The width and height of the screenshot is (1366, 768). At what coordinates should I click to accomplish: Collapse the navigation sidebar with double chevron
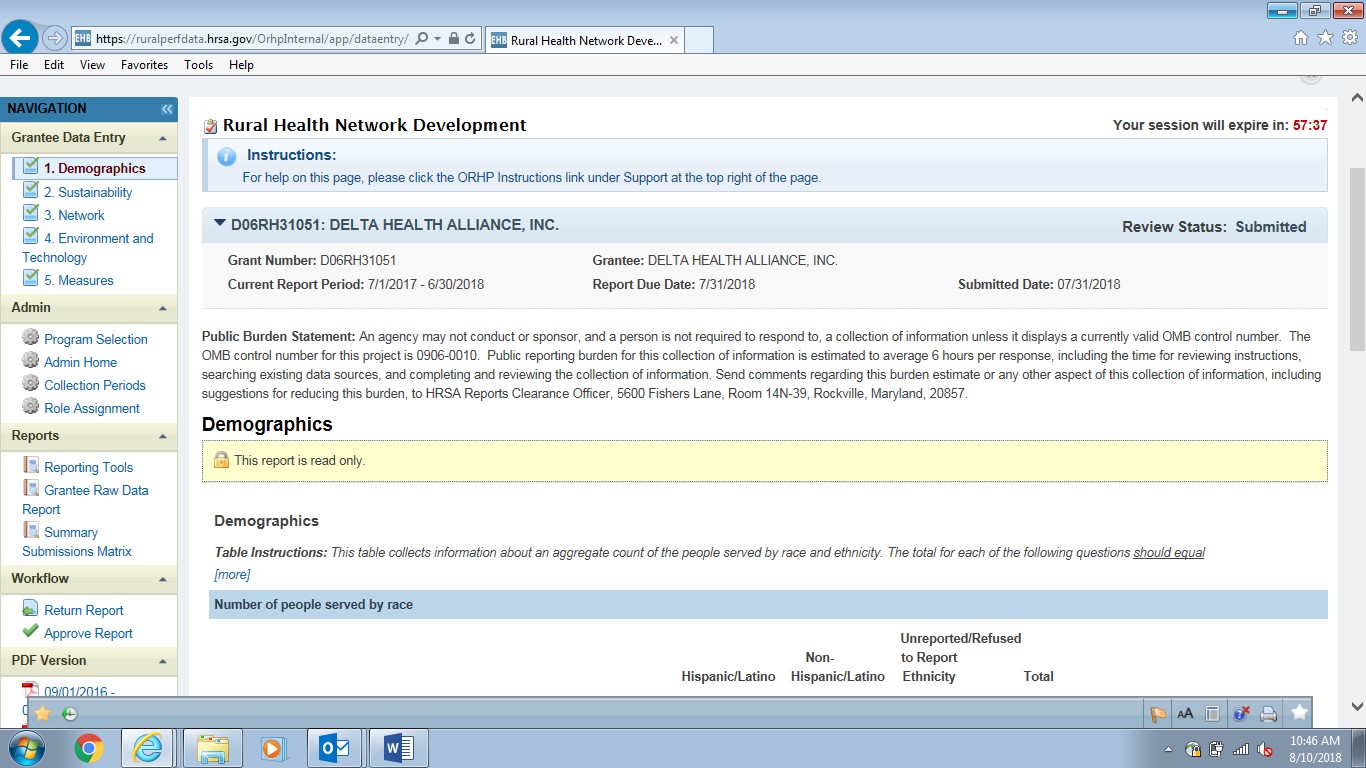point(167,109)
